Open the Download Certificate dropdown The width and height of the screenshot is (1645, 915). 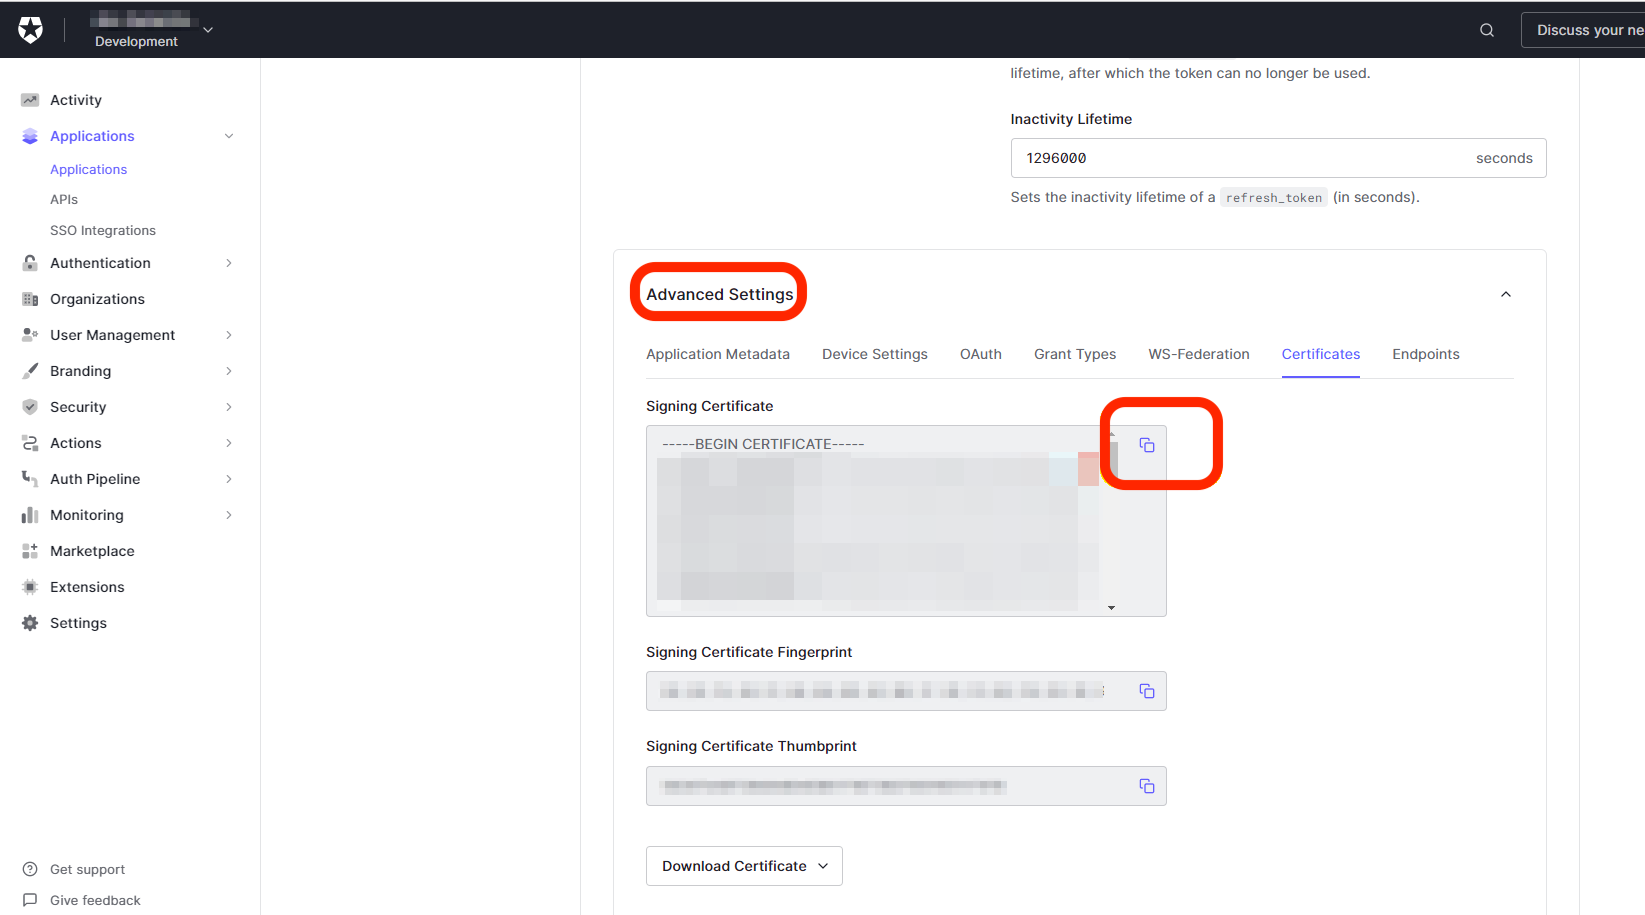pyautogui.click(x=744, y=866)
